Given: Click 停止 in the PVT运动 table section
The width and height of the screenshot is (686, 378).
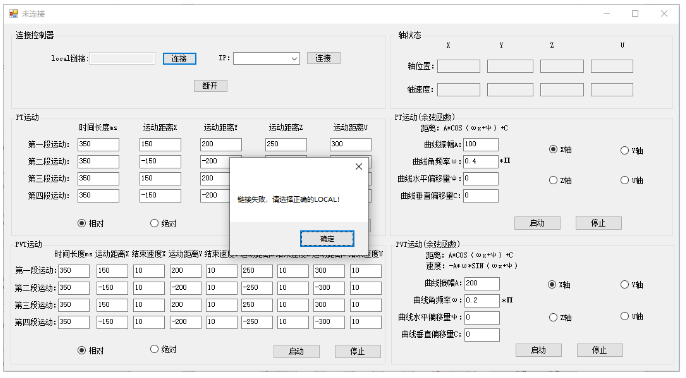Looking at the screenshot, I should click(x=358, y=351).
